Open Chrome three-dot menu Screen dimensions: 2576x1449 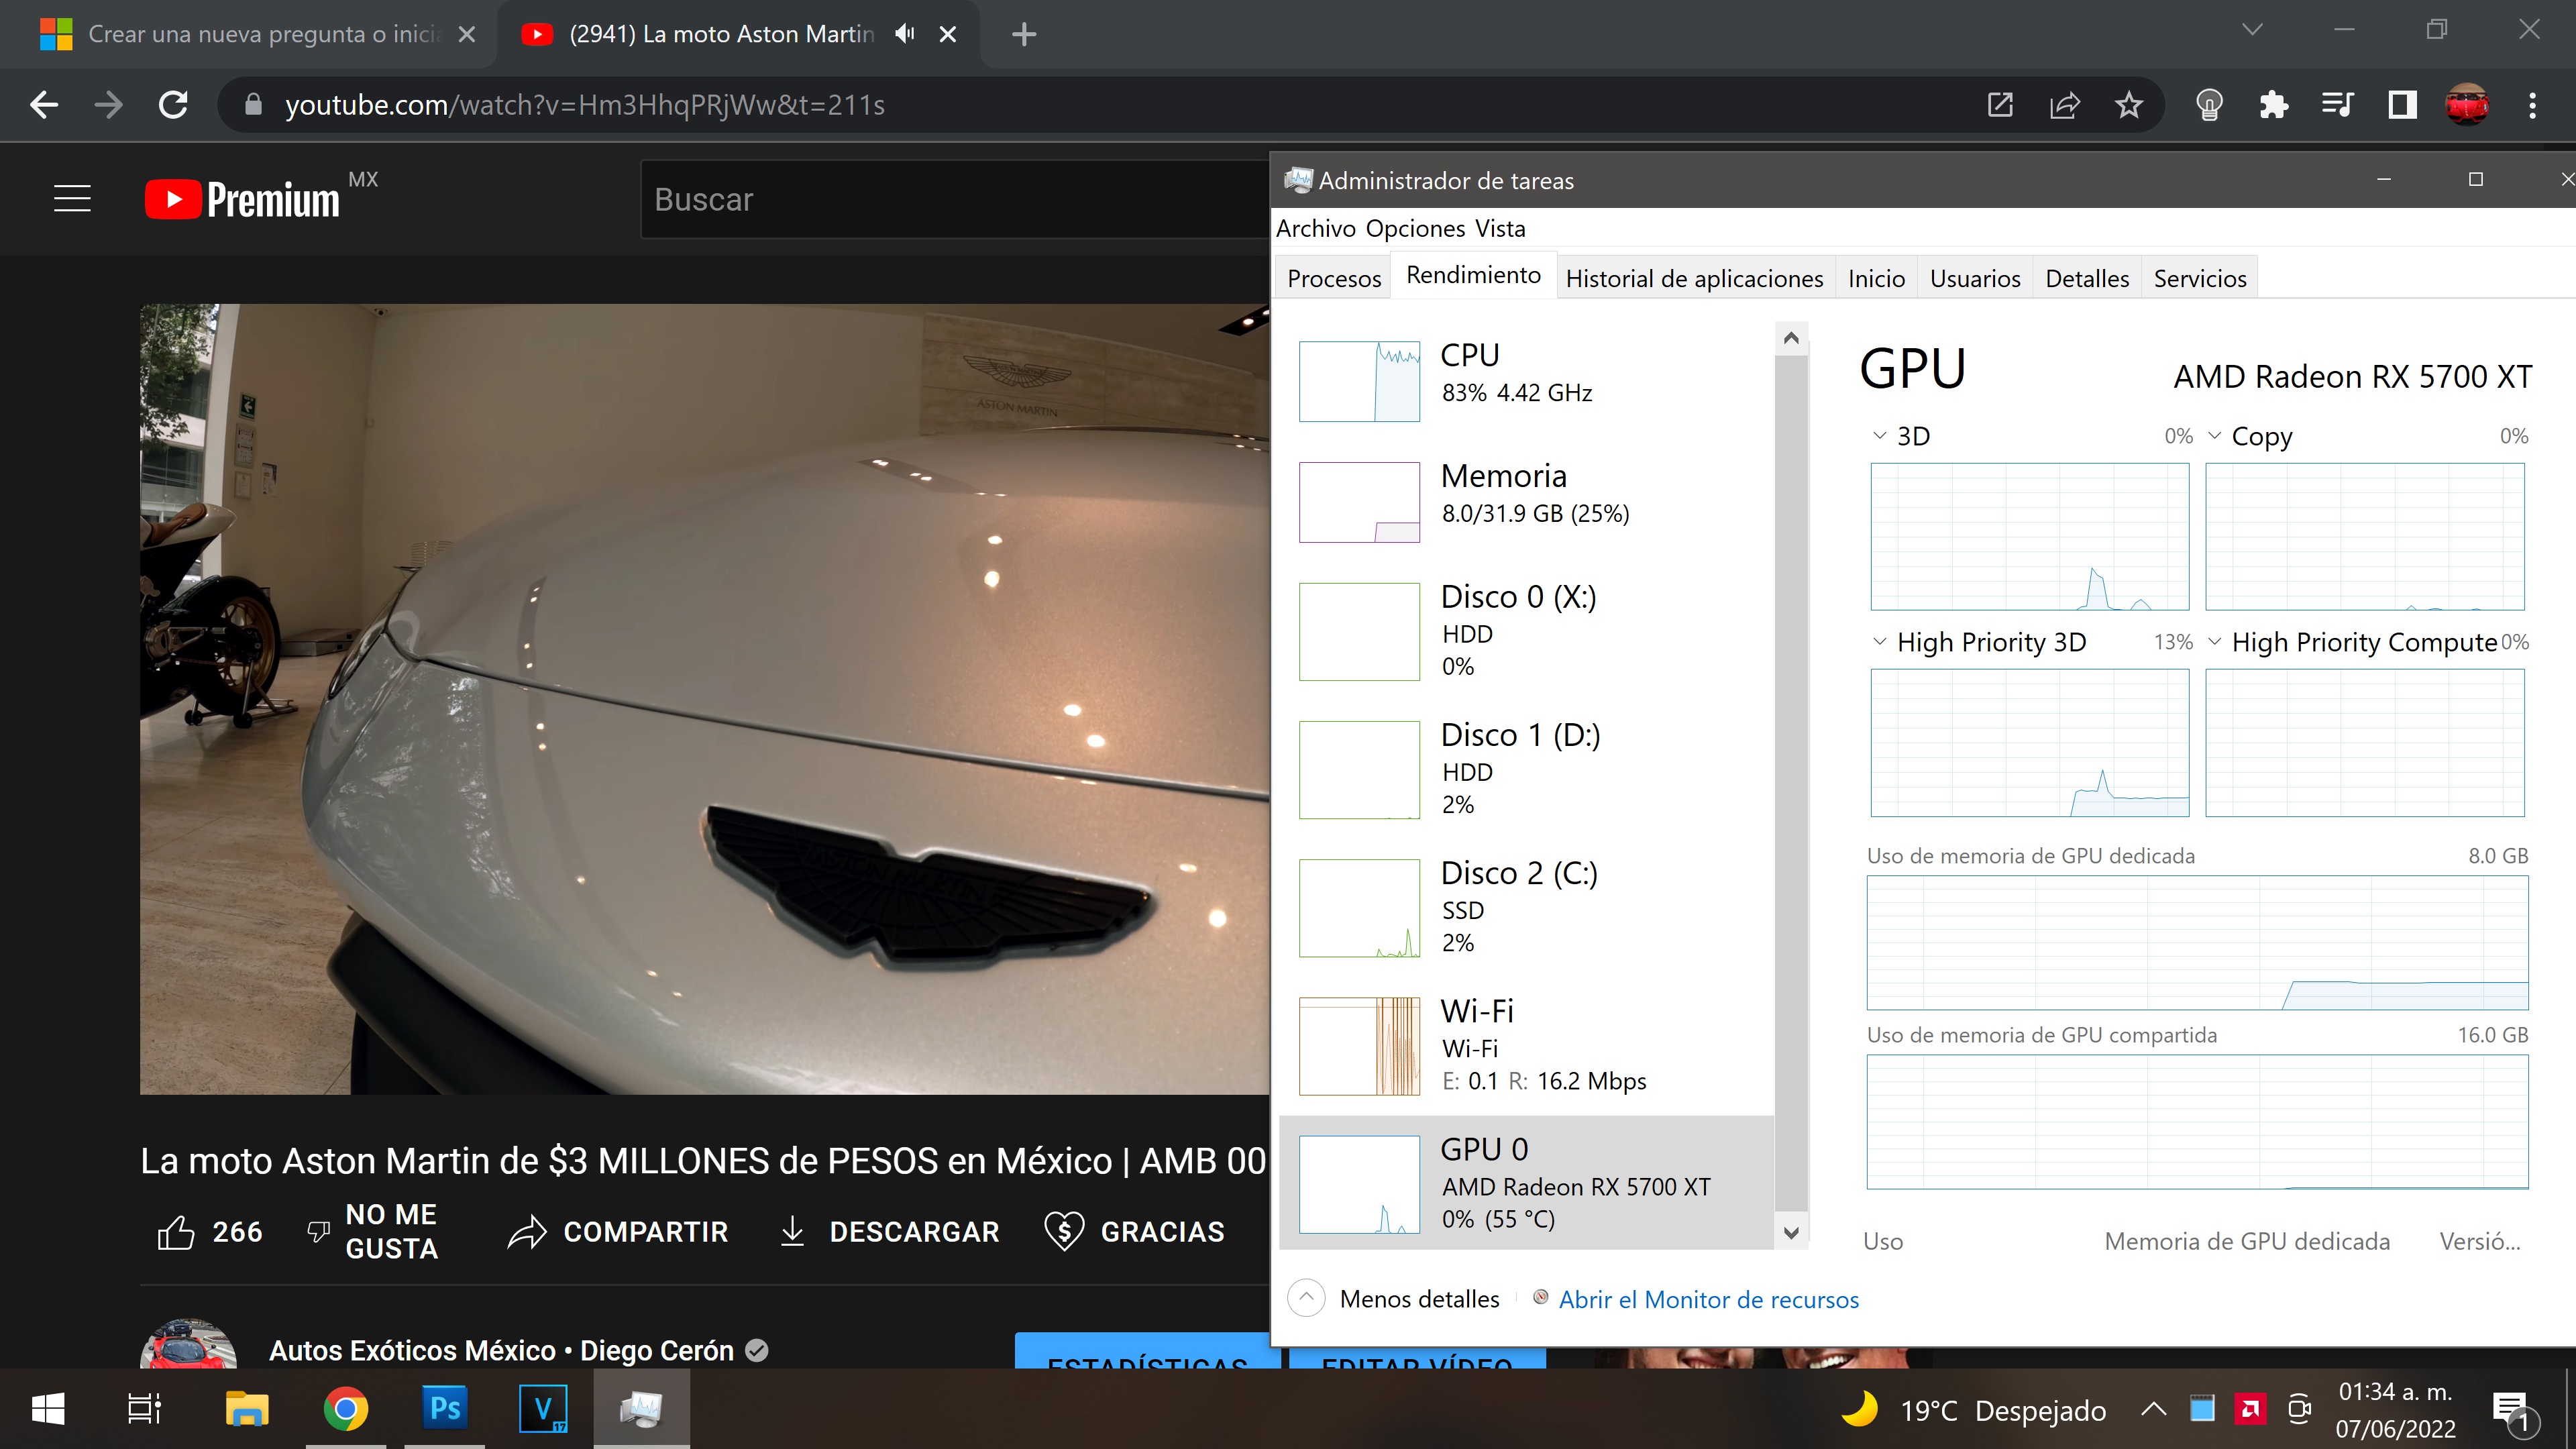click(x=2532, y=105)
